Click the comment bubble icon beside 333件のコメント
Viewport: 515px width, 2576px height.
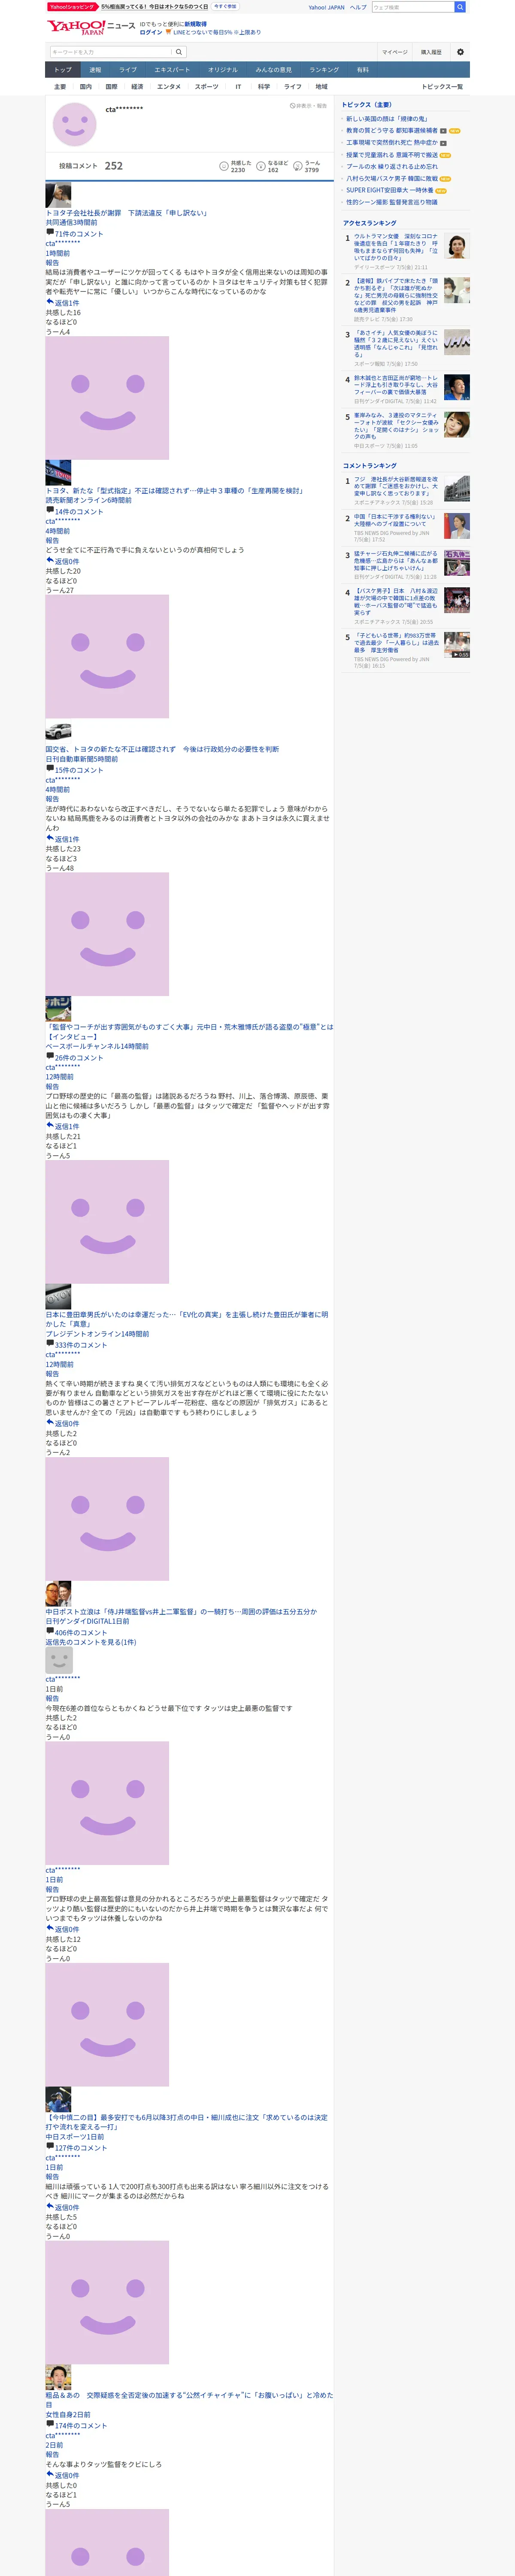(50, 1344)
